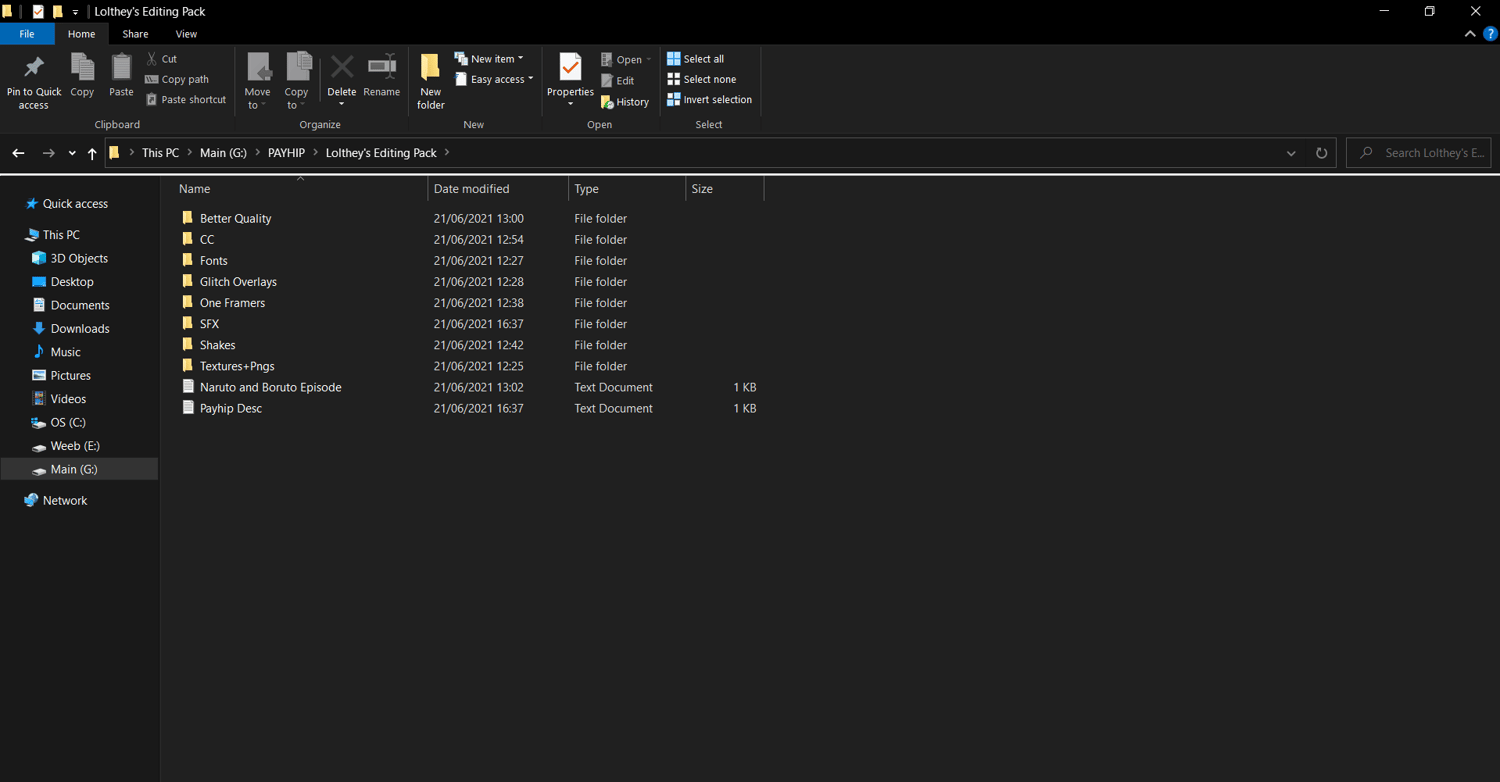Screen dimensions: 1500x782
Task: Click the Paste clipboard icon
Action: pyautogui.click(x=121, y=68)
